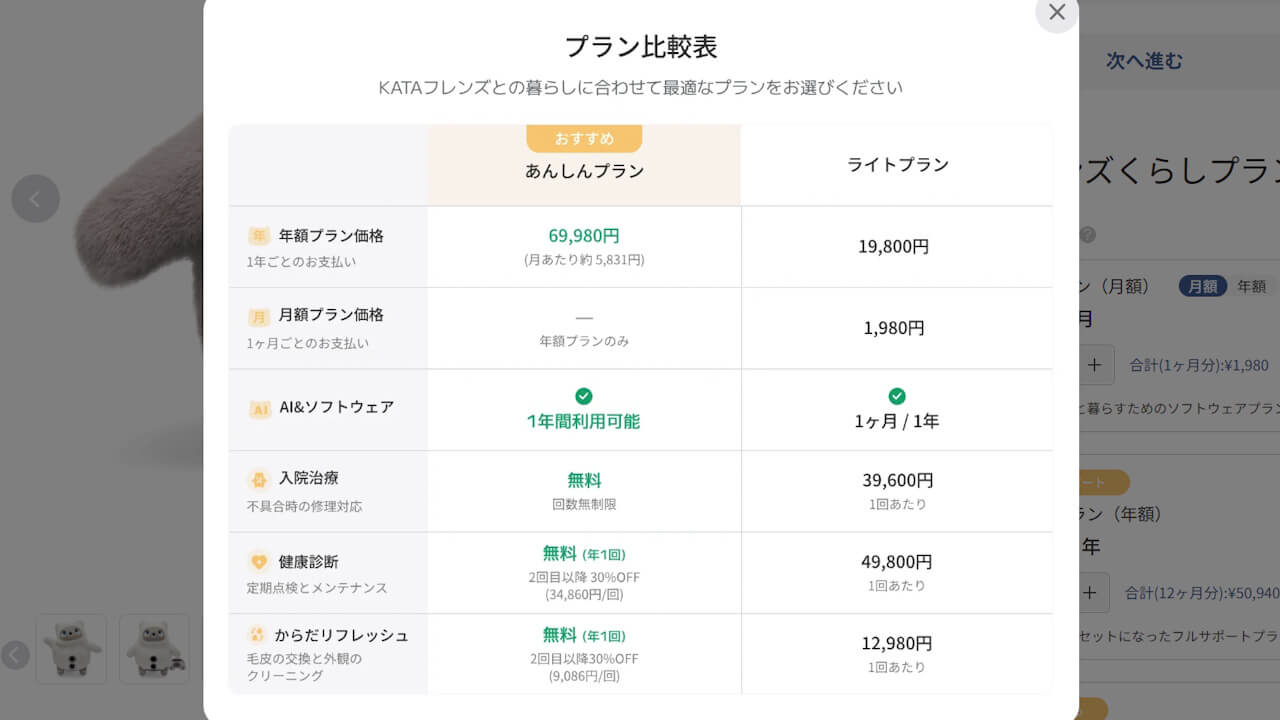This screenshot has width=1280, height=720.
Task: Select the あんしんプラン column header
Action: click(584, 171)
